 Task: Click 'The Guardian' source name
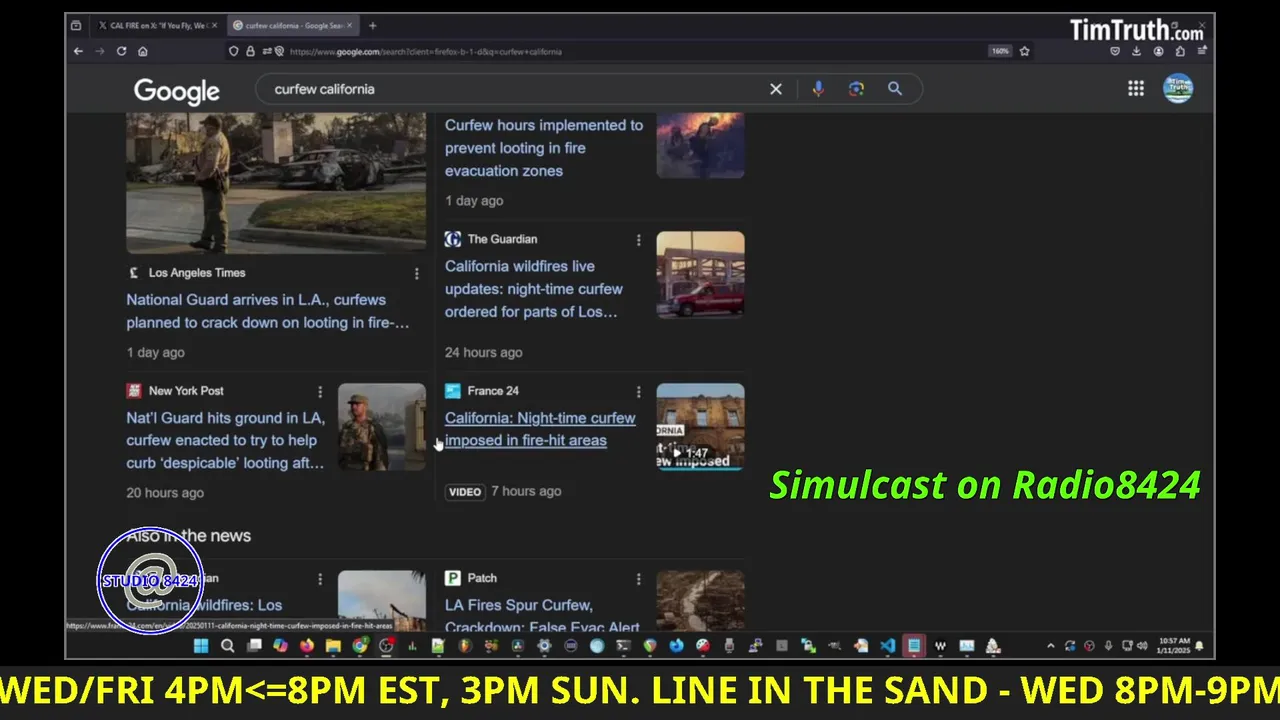tap(502, 240)
